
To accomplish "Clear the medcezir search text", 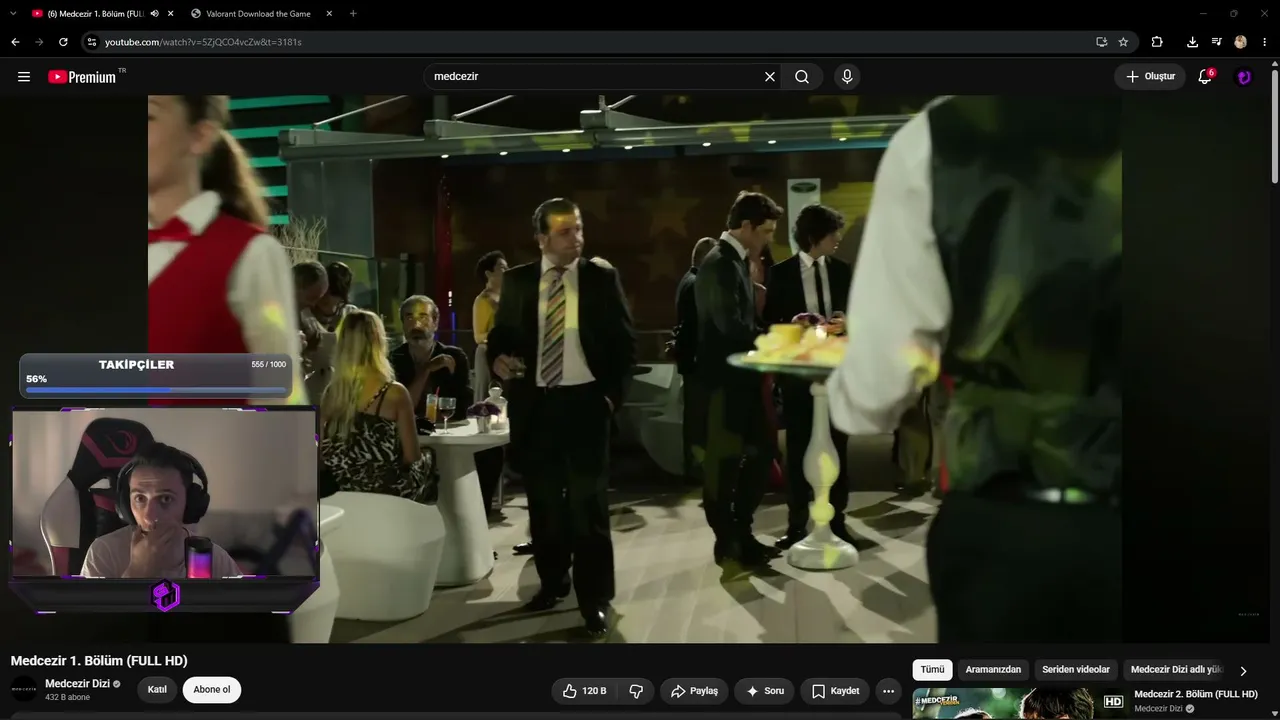I will (770, 77).
